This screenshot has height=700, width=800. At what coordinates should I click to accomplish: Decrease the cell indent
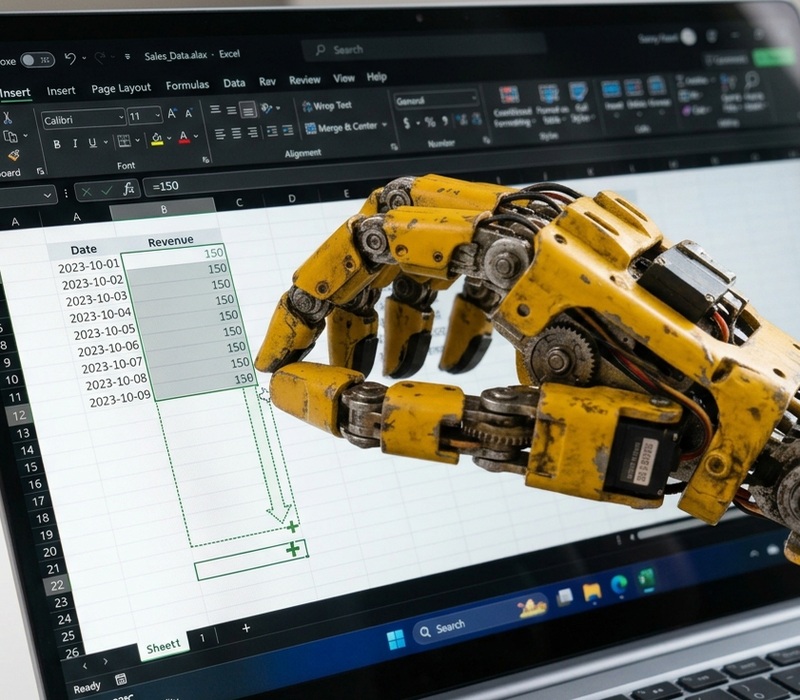coord(272,131)
